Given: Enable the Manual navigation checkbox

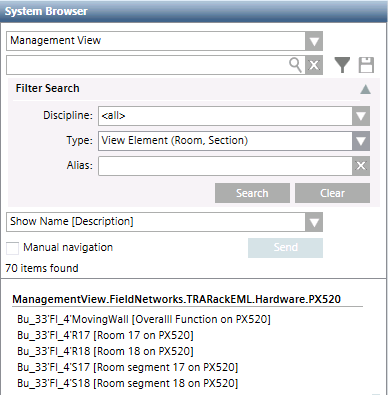Looking at the screenshot, I should 13,248.
